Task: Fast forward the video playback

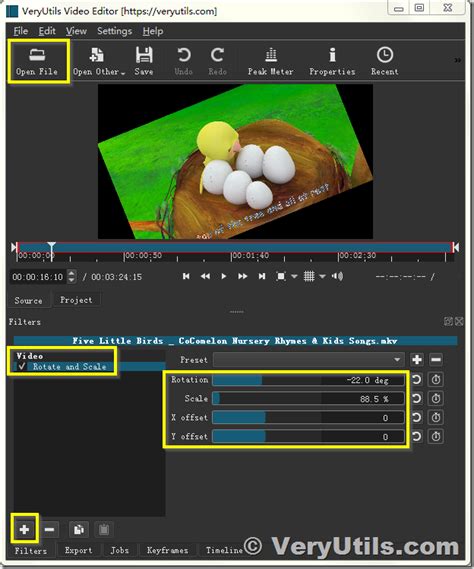Action: pos(242,277)
